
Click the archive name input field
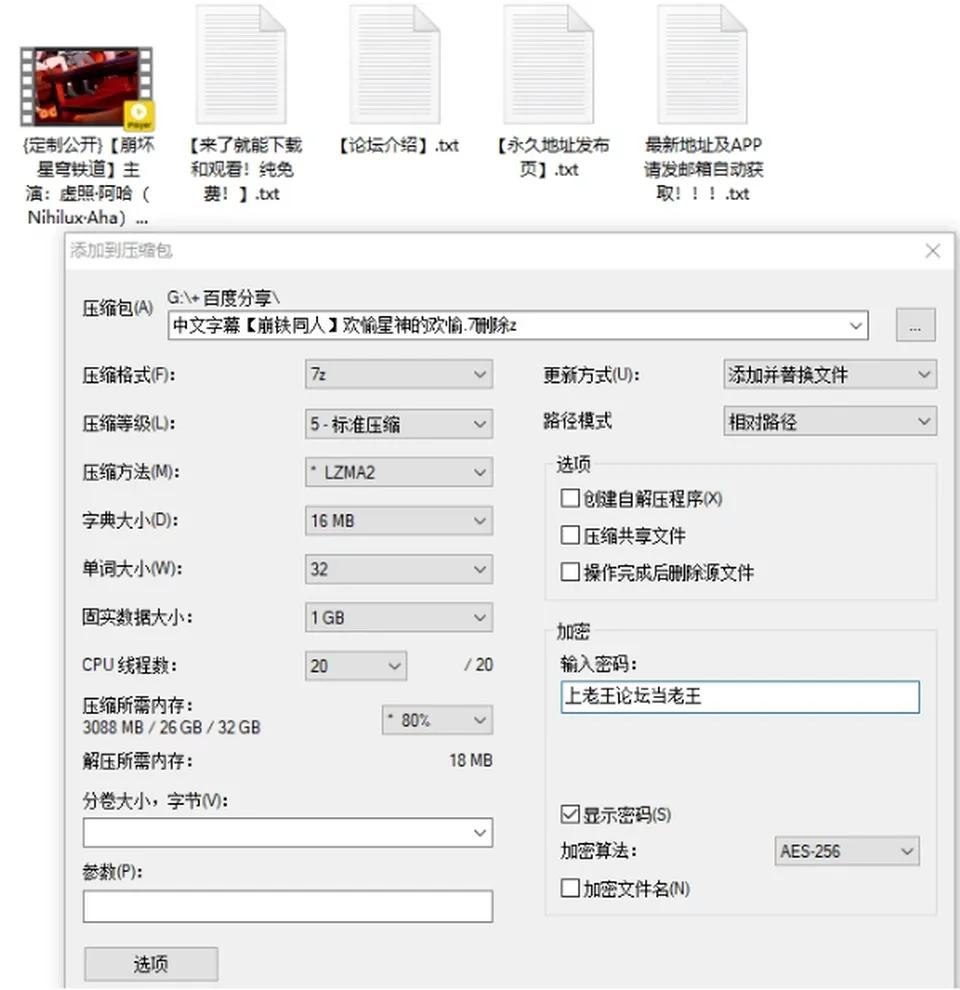tap(518, 325)
